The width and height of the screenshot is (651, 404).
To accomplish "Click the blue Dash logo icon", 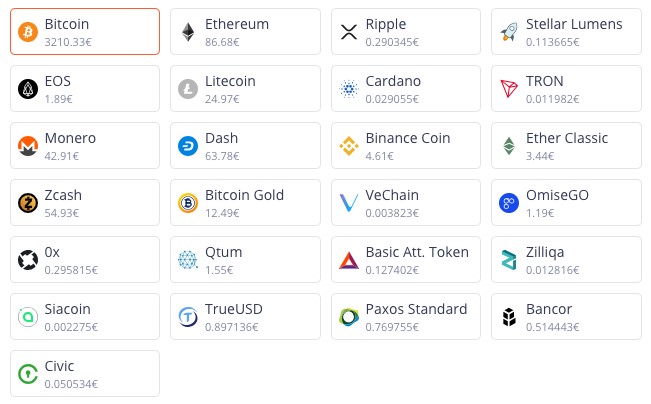I will pyautogui.click(x=188, y=146).
